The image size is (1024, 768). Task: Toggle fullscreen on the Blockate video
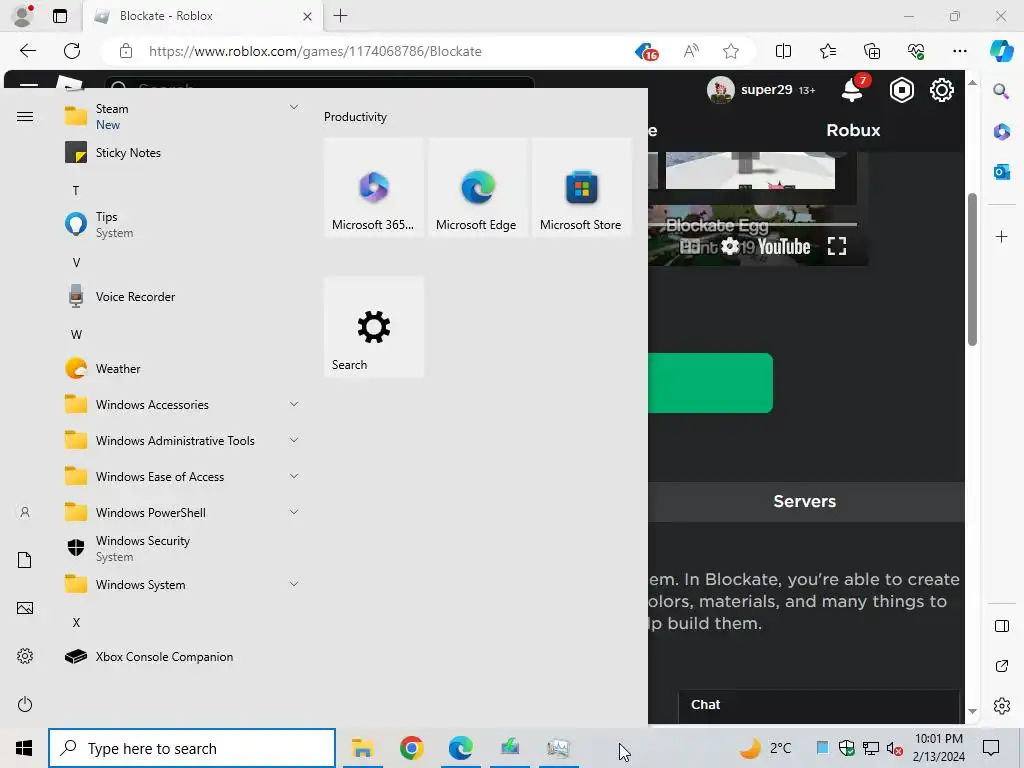(x=837, y=246)
